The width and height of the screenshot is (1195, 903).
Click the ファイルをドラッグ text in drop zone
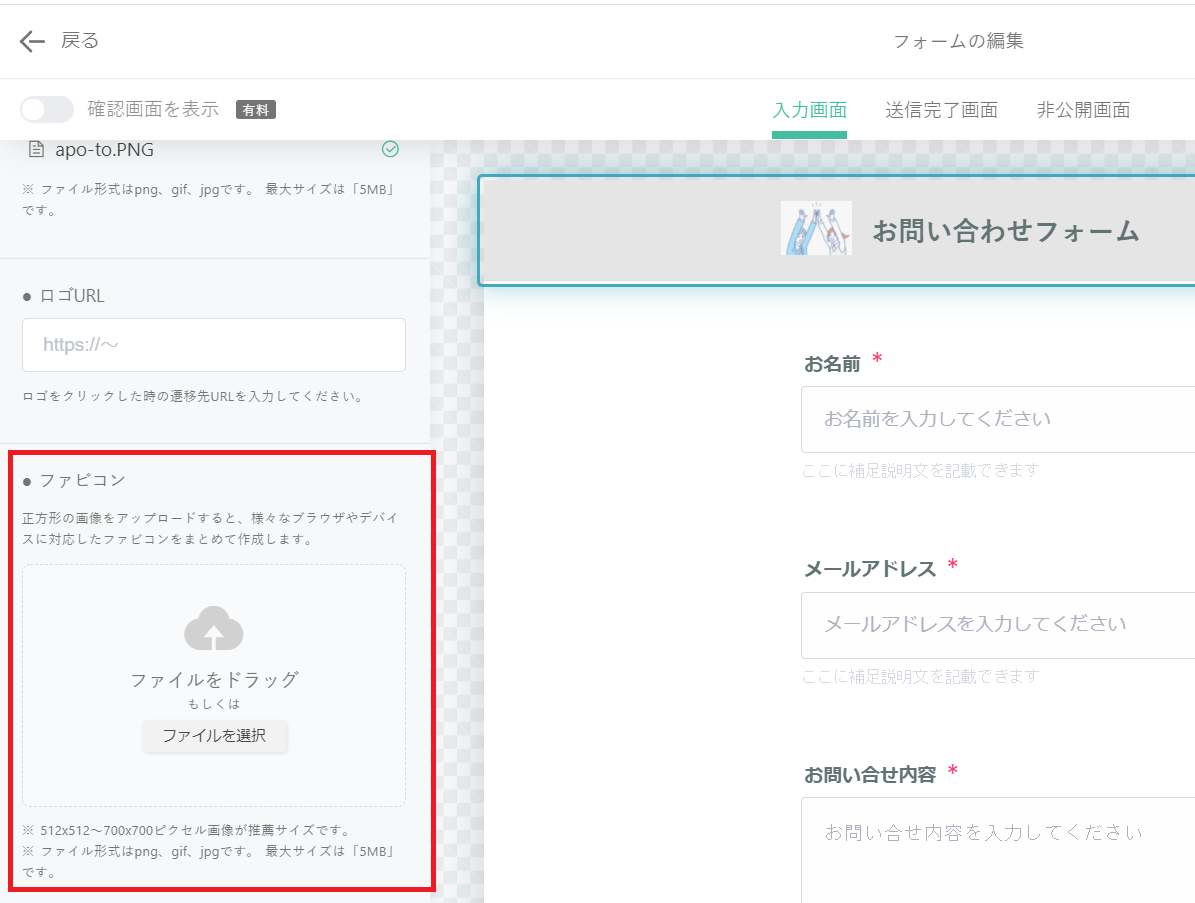pyautogui.click(x=214, y=680)
